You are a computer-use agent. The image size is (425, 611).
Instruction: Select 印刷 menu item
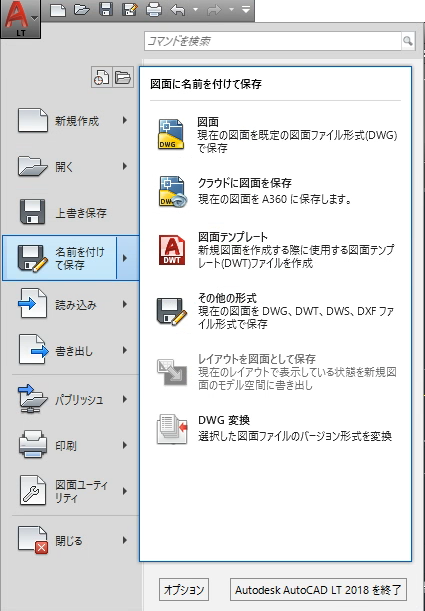pos(70,445)
